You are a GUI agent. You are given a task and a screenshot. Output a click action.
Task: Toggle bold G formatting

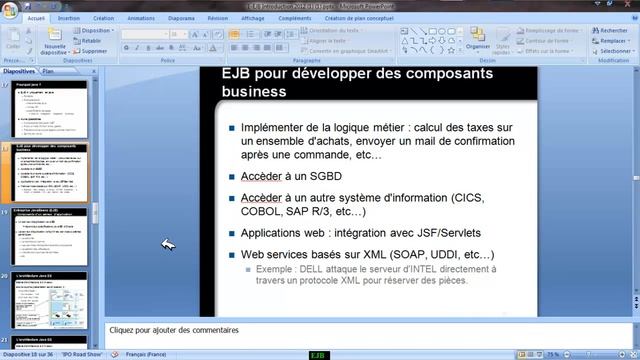127,48
